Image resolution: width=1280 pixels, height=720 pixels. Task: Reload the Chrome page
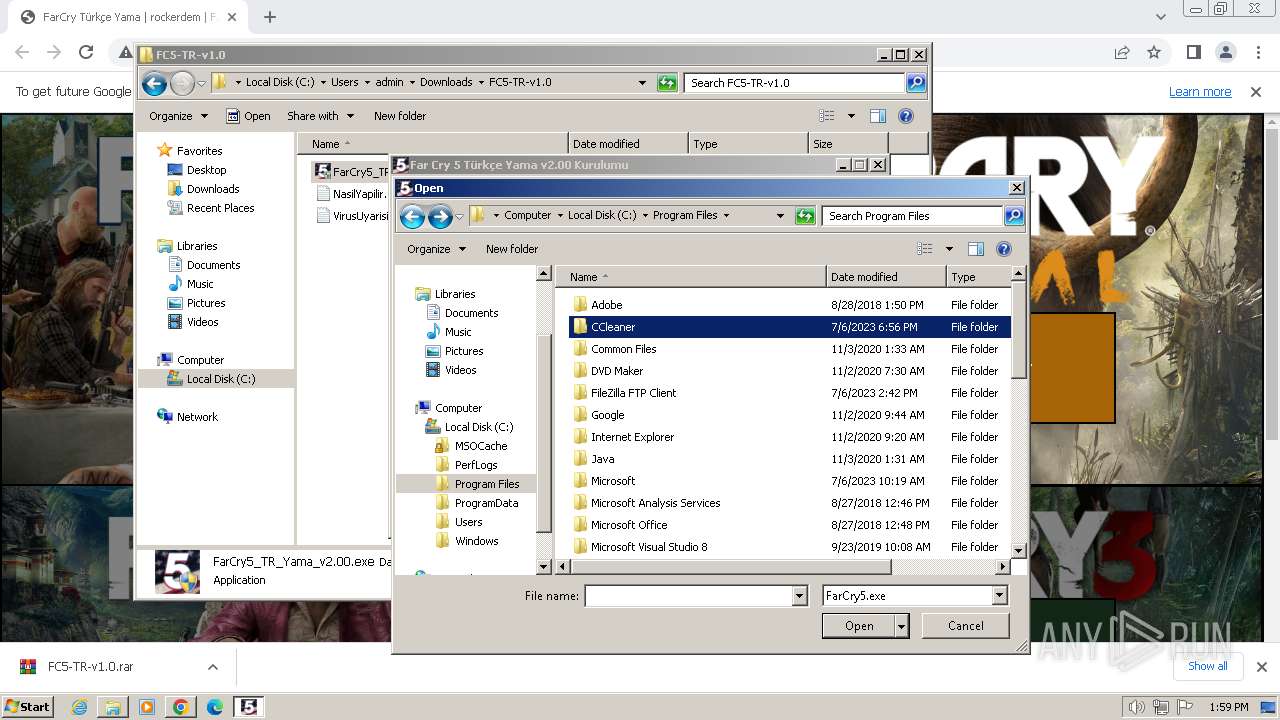86,52
